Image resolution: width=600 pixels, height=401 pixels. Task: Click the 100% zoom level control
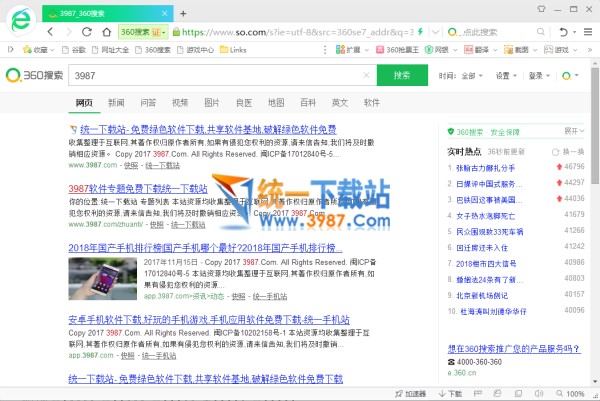571,393
